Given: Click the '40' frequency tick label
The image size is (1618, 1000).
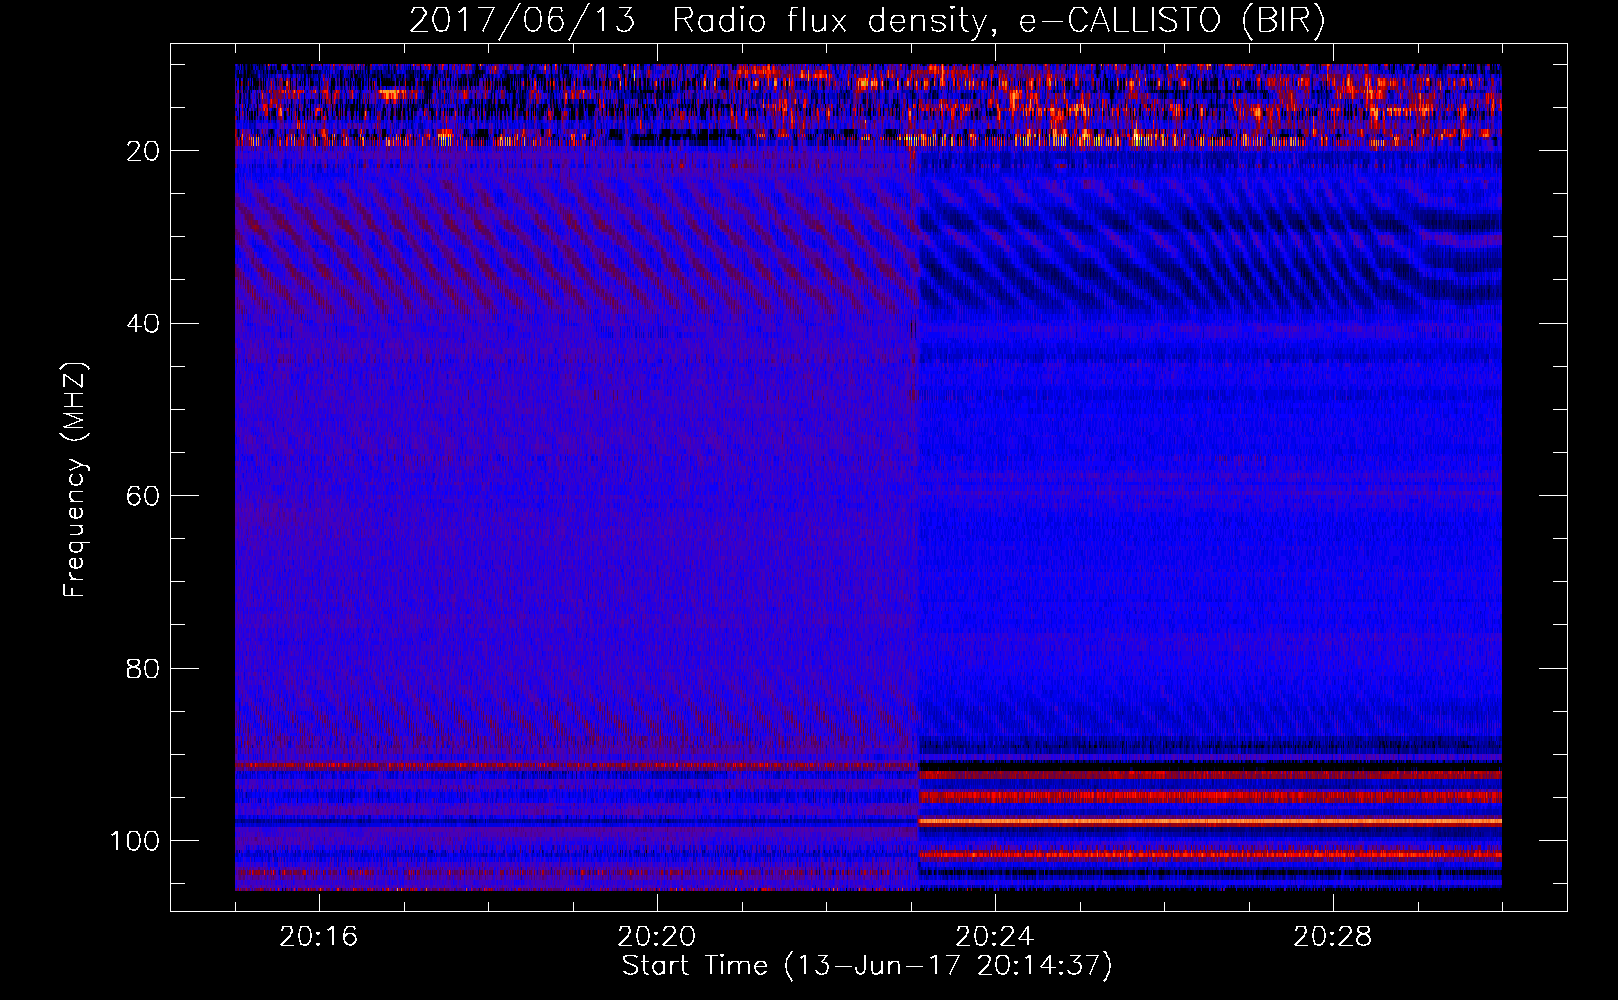Looking at the screenshot, I should (x=144, y=324).
